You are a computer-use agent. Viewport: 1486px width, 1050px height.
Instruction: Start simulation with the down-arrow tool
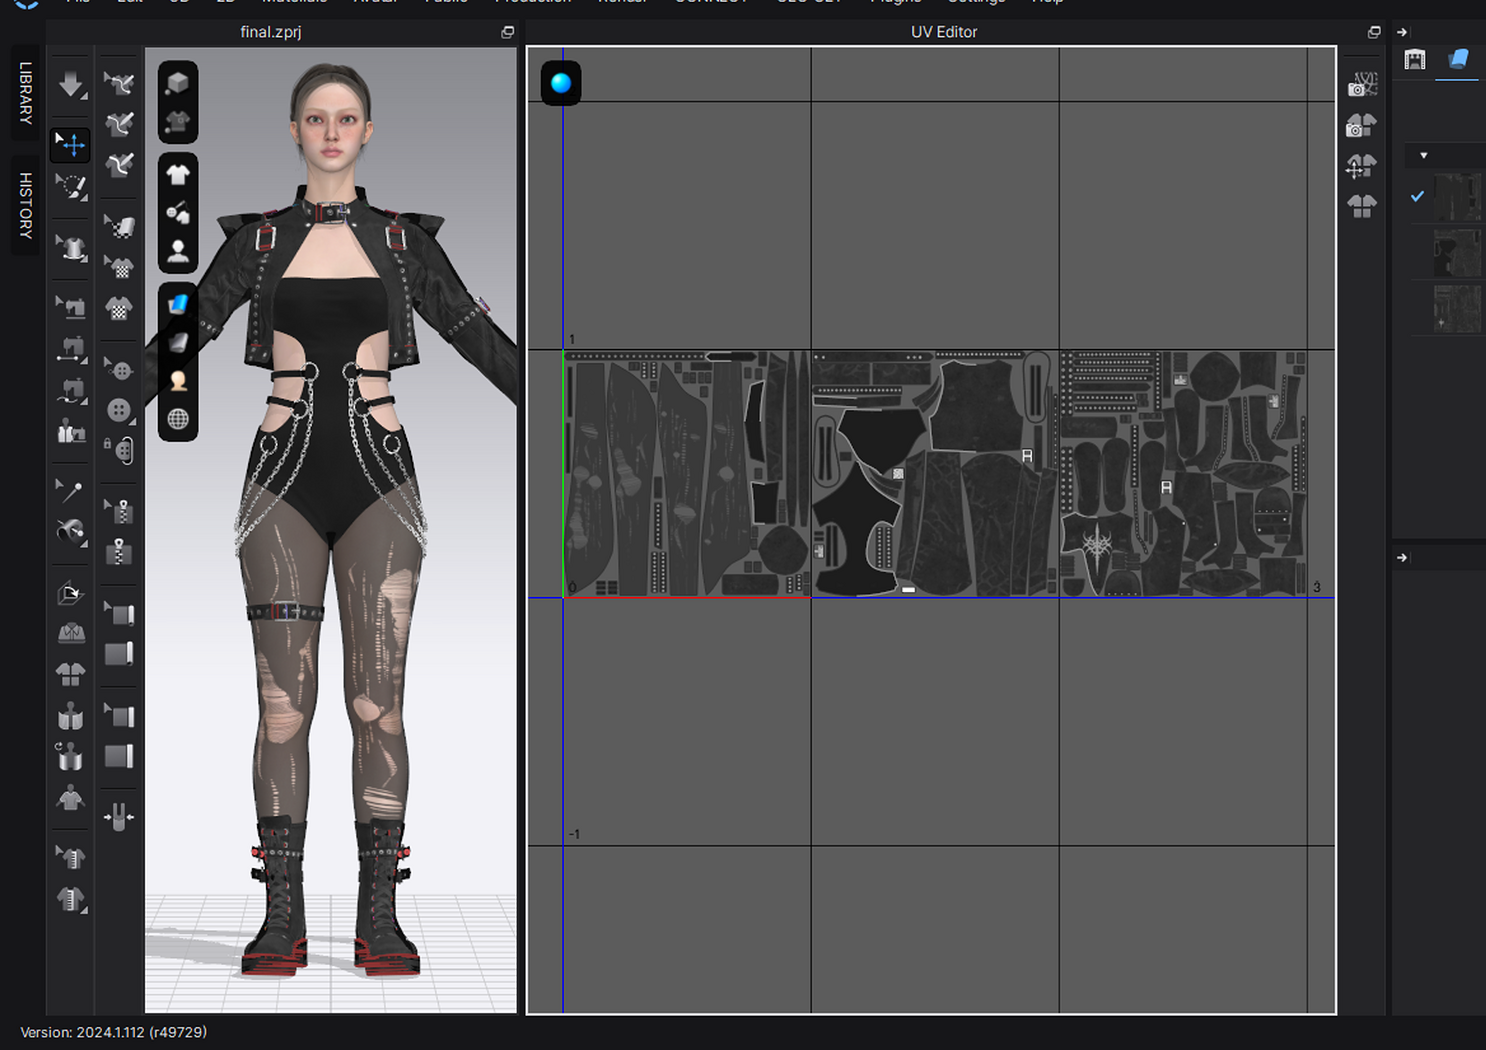[71, 85]
